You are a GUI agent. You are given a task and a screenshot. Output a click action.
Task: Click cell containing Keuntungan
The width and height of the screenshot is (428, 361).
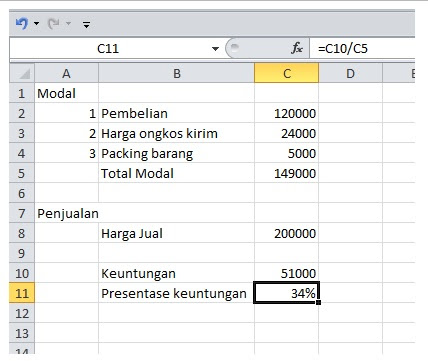[176, 273]
